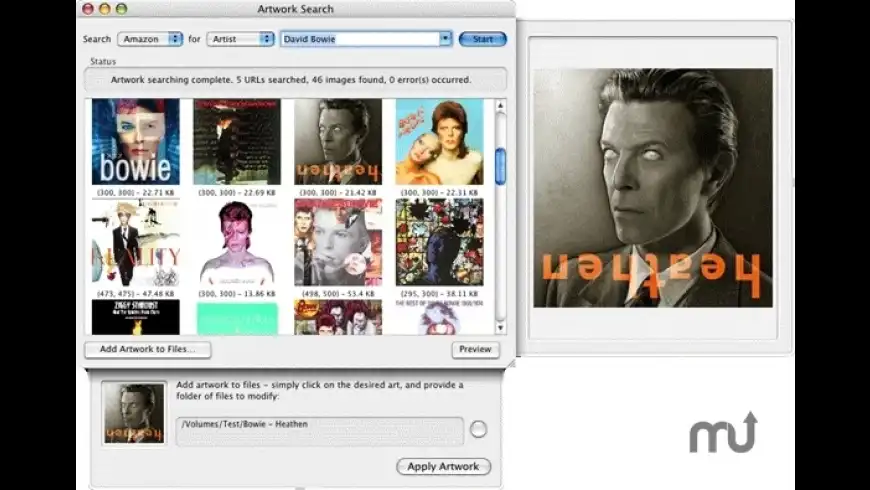Select the cut-off red-haired faces cover in the bottom row

point(338,317)
